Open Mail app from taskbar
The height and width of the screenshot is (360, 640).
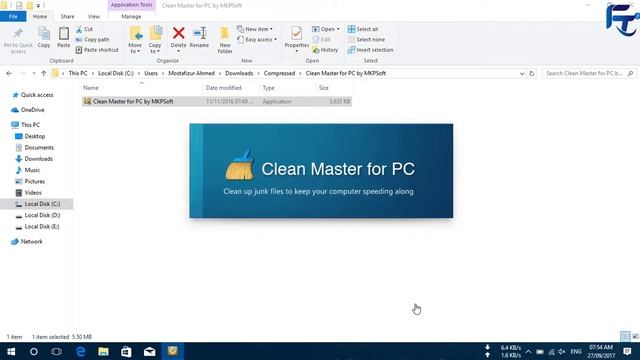coord(149,351)
